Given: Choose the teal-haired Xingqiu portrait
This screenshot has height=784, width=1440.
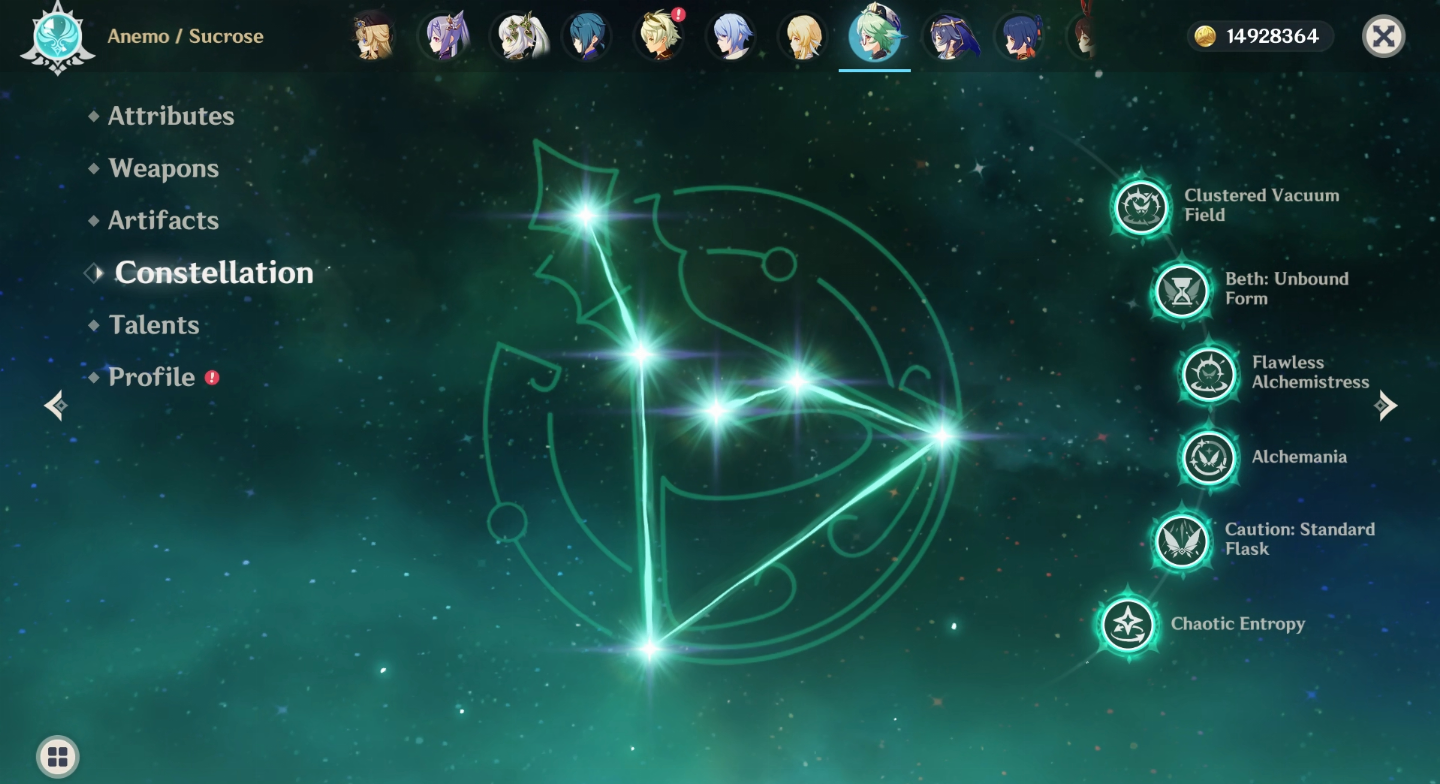Looking at the screenshot, I should coord(586,37).
